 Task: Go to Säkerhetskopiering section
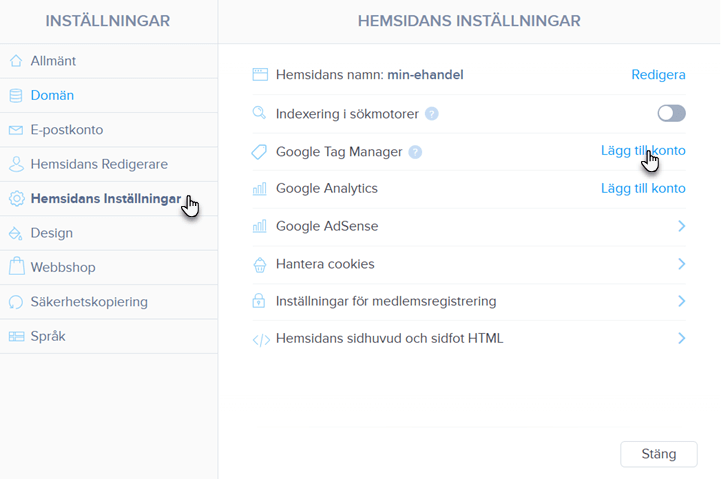click(109, 302)
